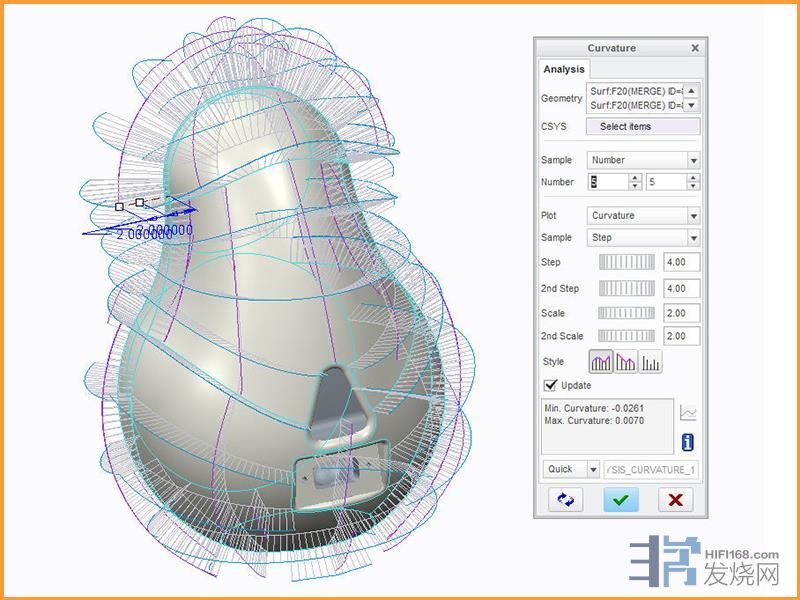
Task: Select the second curvature plot style icon
Action: coord(626,362)
